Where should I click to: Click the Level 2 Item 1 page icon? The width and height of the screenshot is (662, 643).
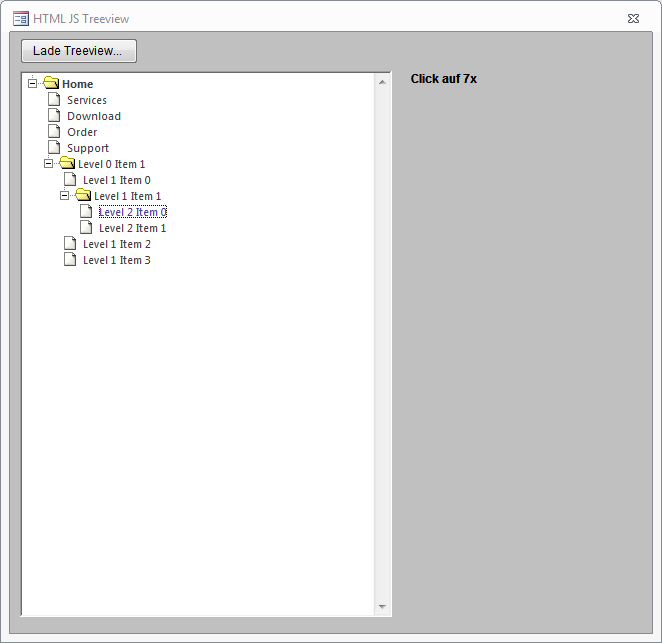coord(87,228)
